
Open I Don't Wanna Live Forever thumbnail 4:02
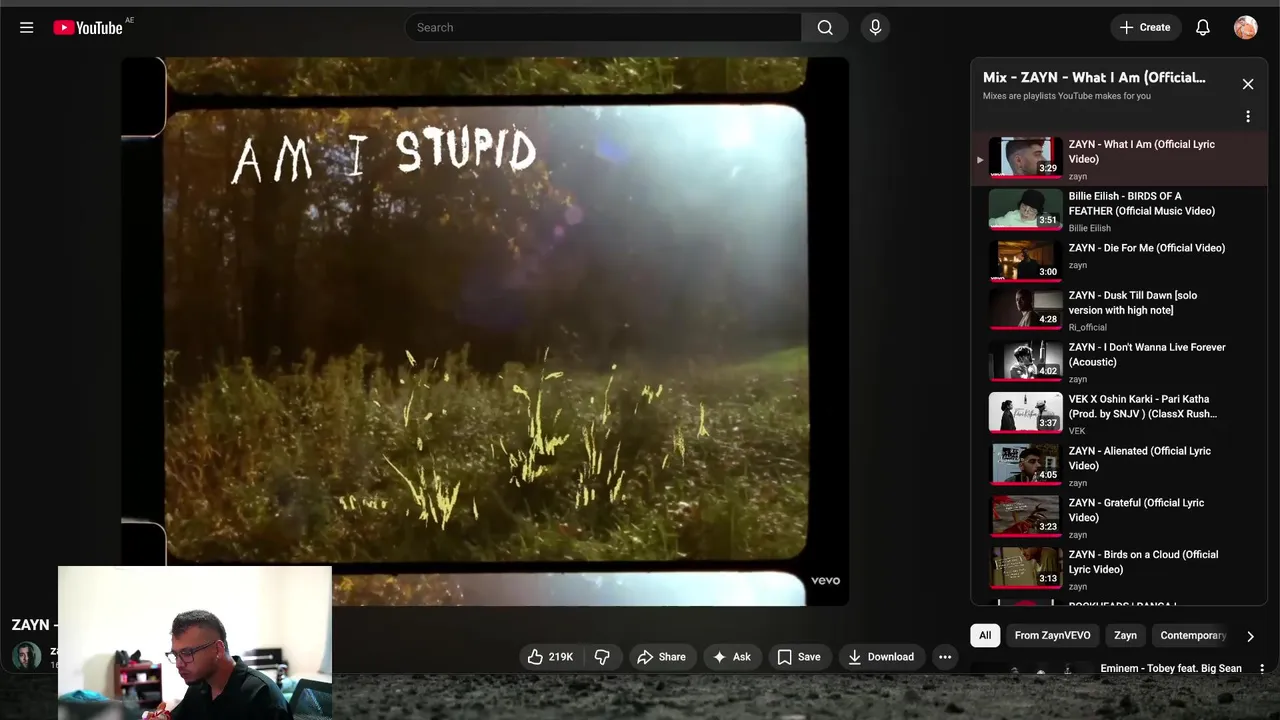click(x=1025, y=361)
